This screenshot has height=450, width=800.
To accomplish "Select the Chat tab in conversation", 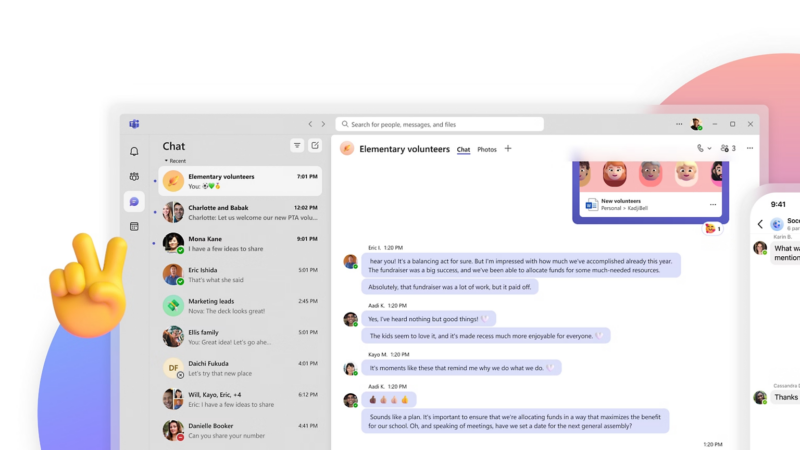I will tap(464, 150).
